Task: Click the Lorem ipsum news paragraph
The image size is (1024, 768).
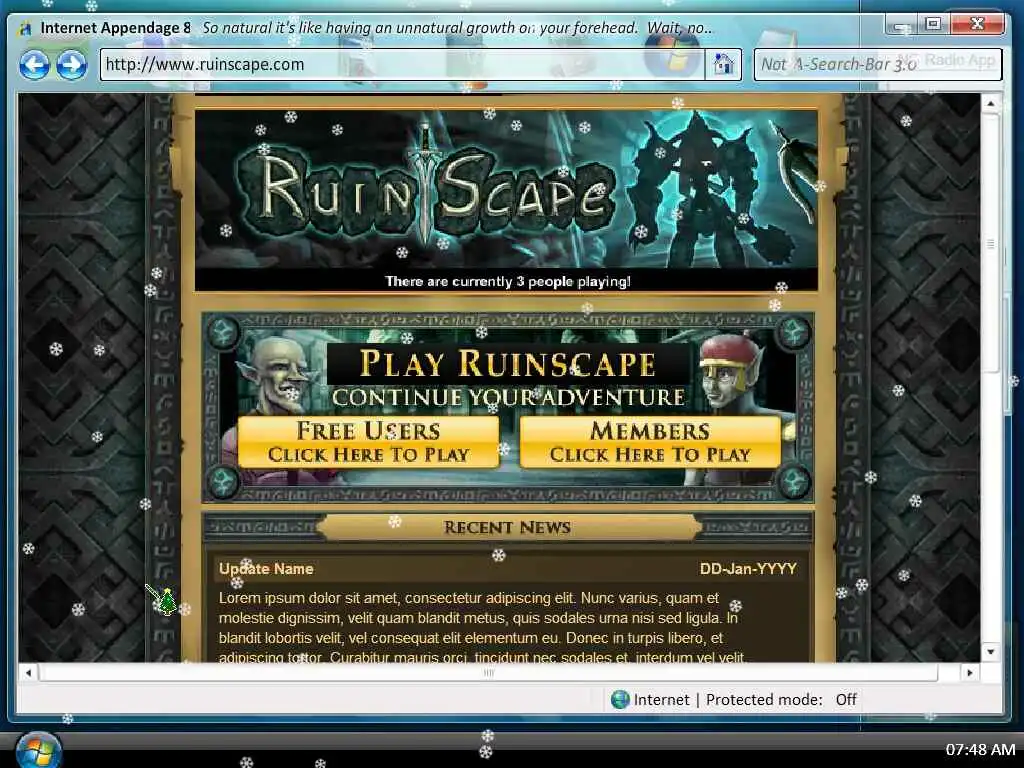Action: (481, 627)
